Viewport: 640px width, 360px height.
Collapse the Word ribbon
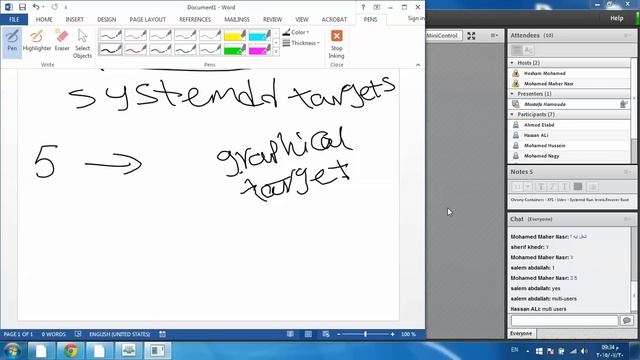point(418,65)
